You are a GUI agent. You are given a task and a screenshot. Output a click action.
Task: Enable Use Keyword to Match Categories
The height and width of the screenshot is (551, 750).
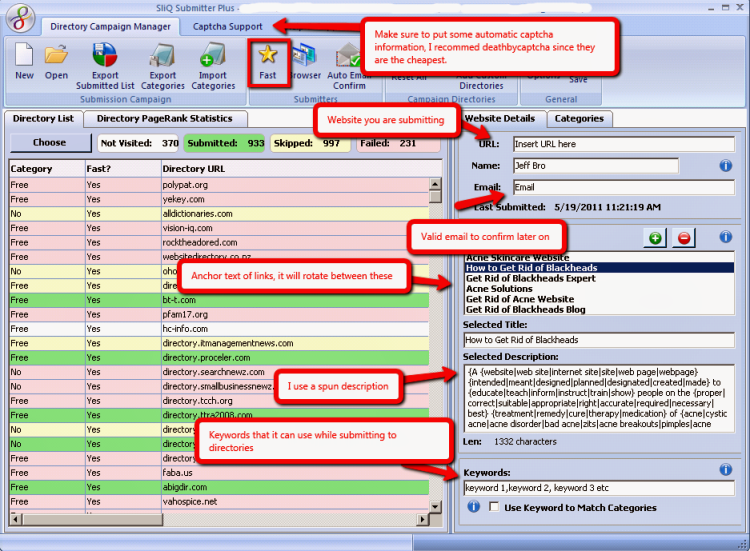coord(494,507)
